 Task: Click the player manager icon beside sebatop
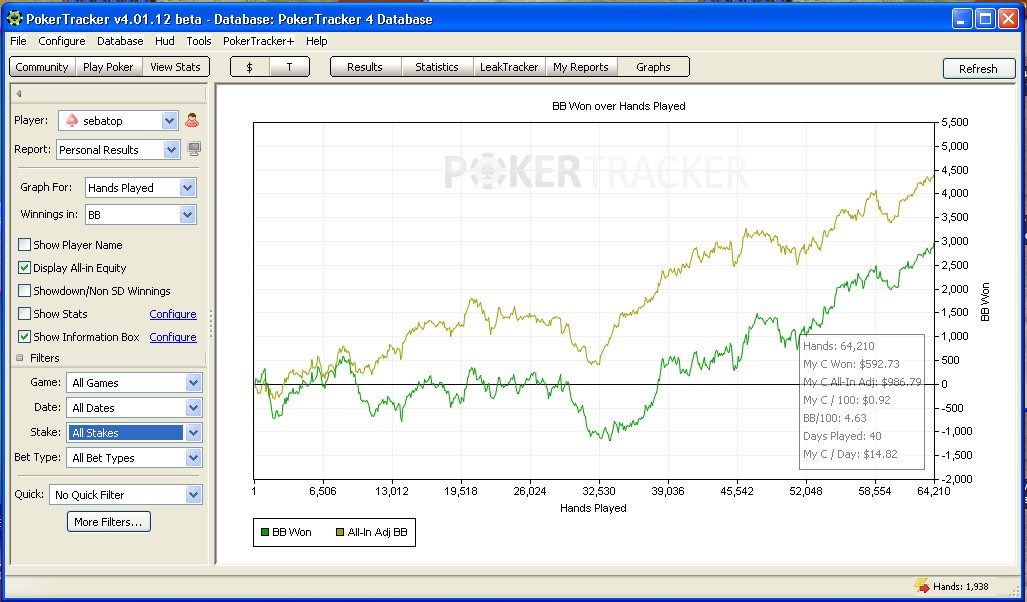(x=192, y=121)
